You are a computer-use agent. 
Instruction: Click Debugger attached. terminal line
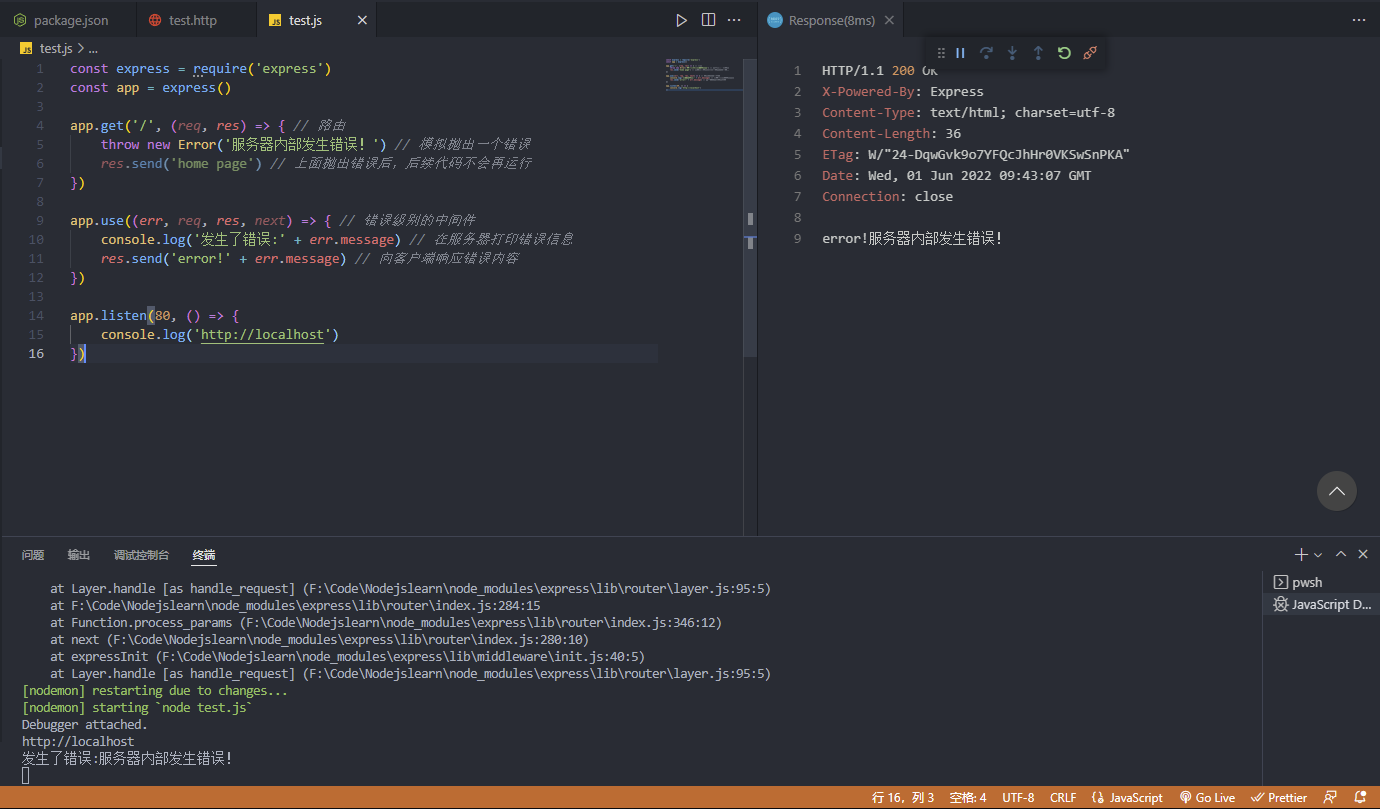[x=85, y=724]
